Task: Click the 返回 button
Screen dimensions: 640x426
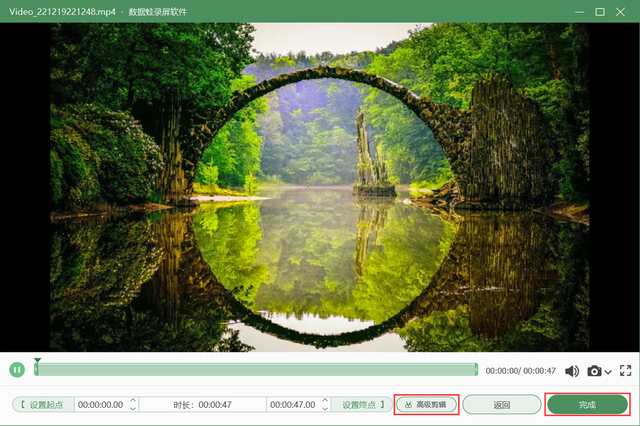Action: pyautogui.click(x=502, y=404)
